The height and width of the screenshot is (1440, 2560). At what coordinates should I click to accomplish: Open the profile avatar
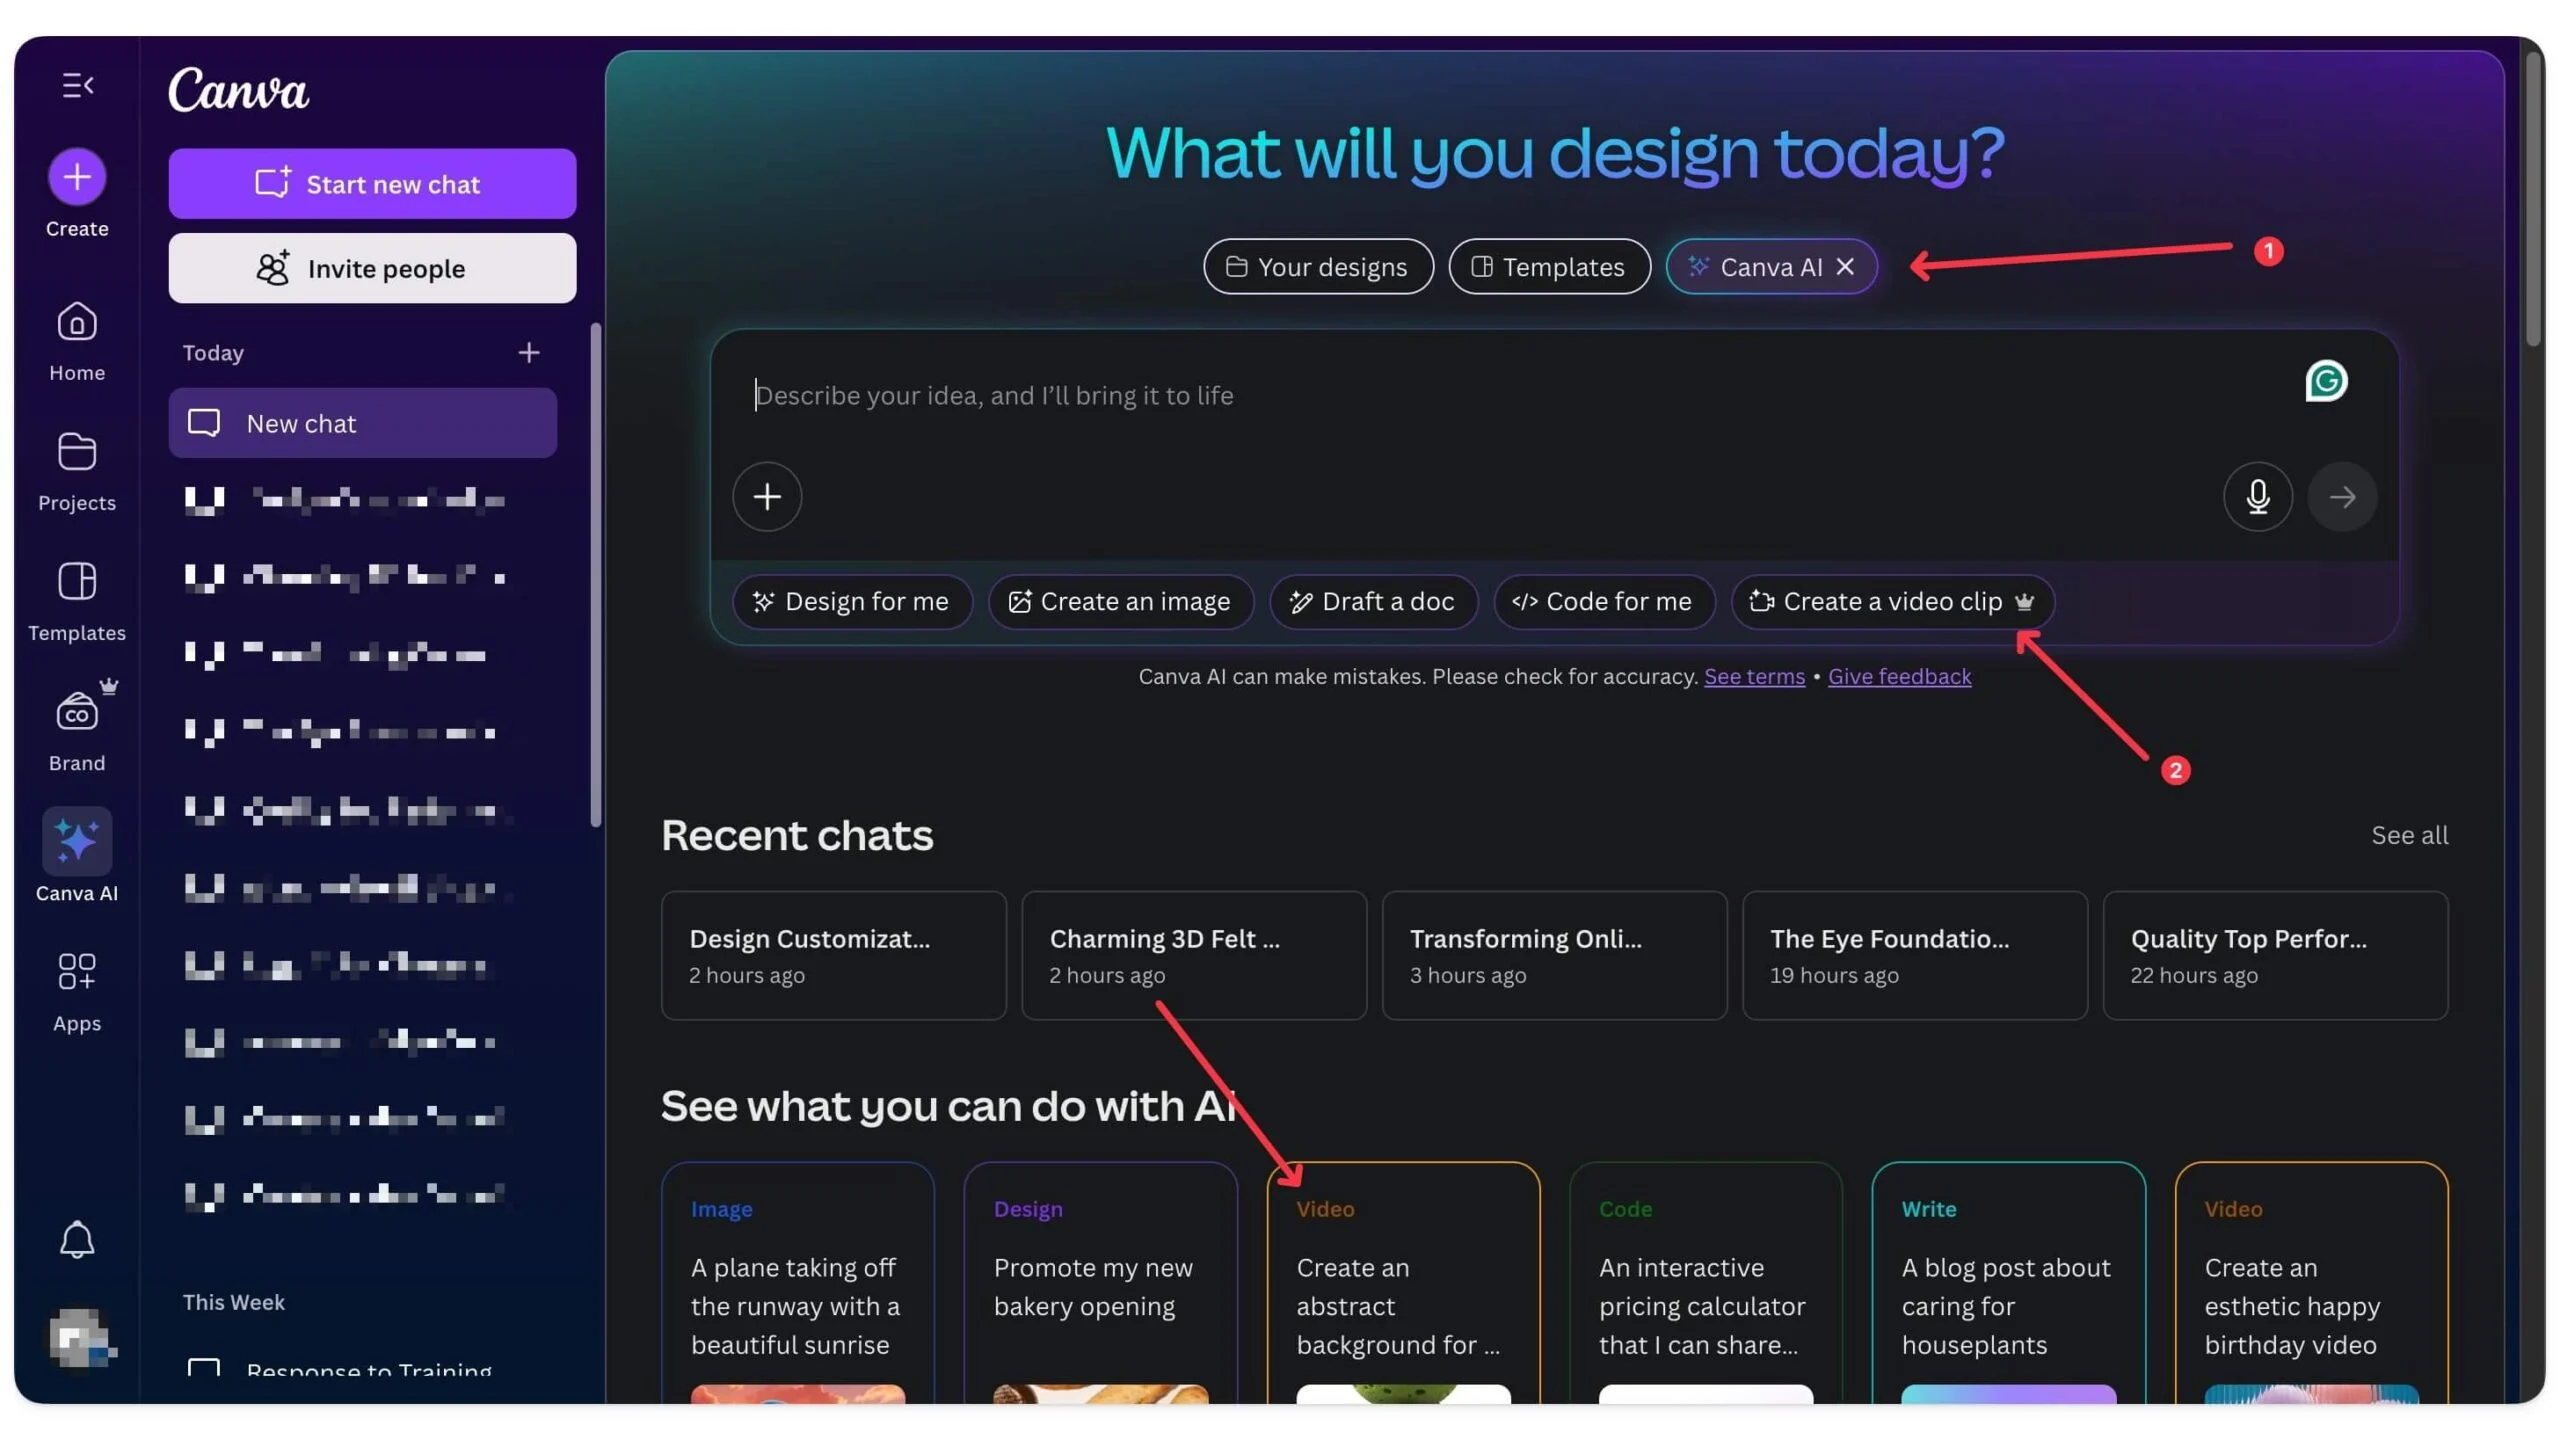[81, 1337]
